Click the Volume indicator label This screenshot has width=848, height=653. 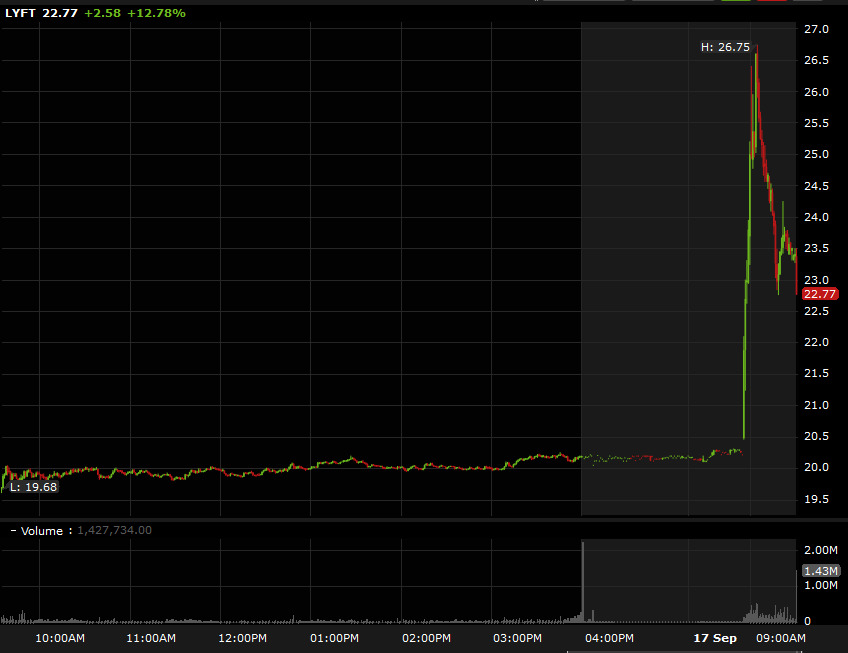42,531
